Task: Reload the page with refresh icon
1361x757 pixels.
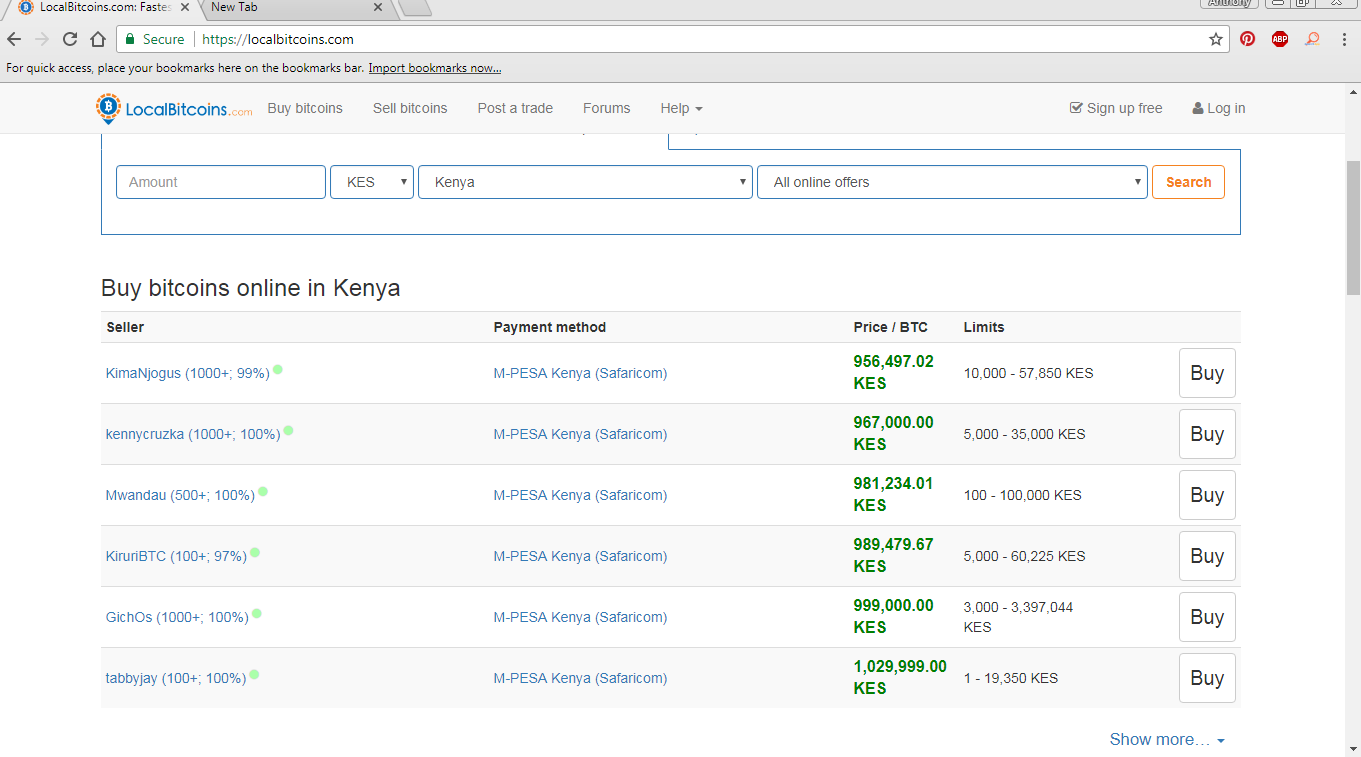Action: coord(70,40)
